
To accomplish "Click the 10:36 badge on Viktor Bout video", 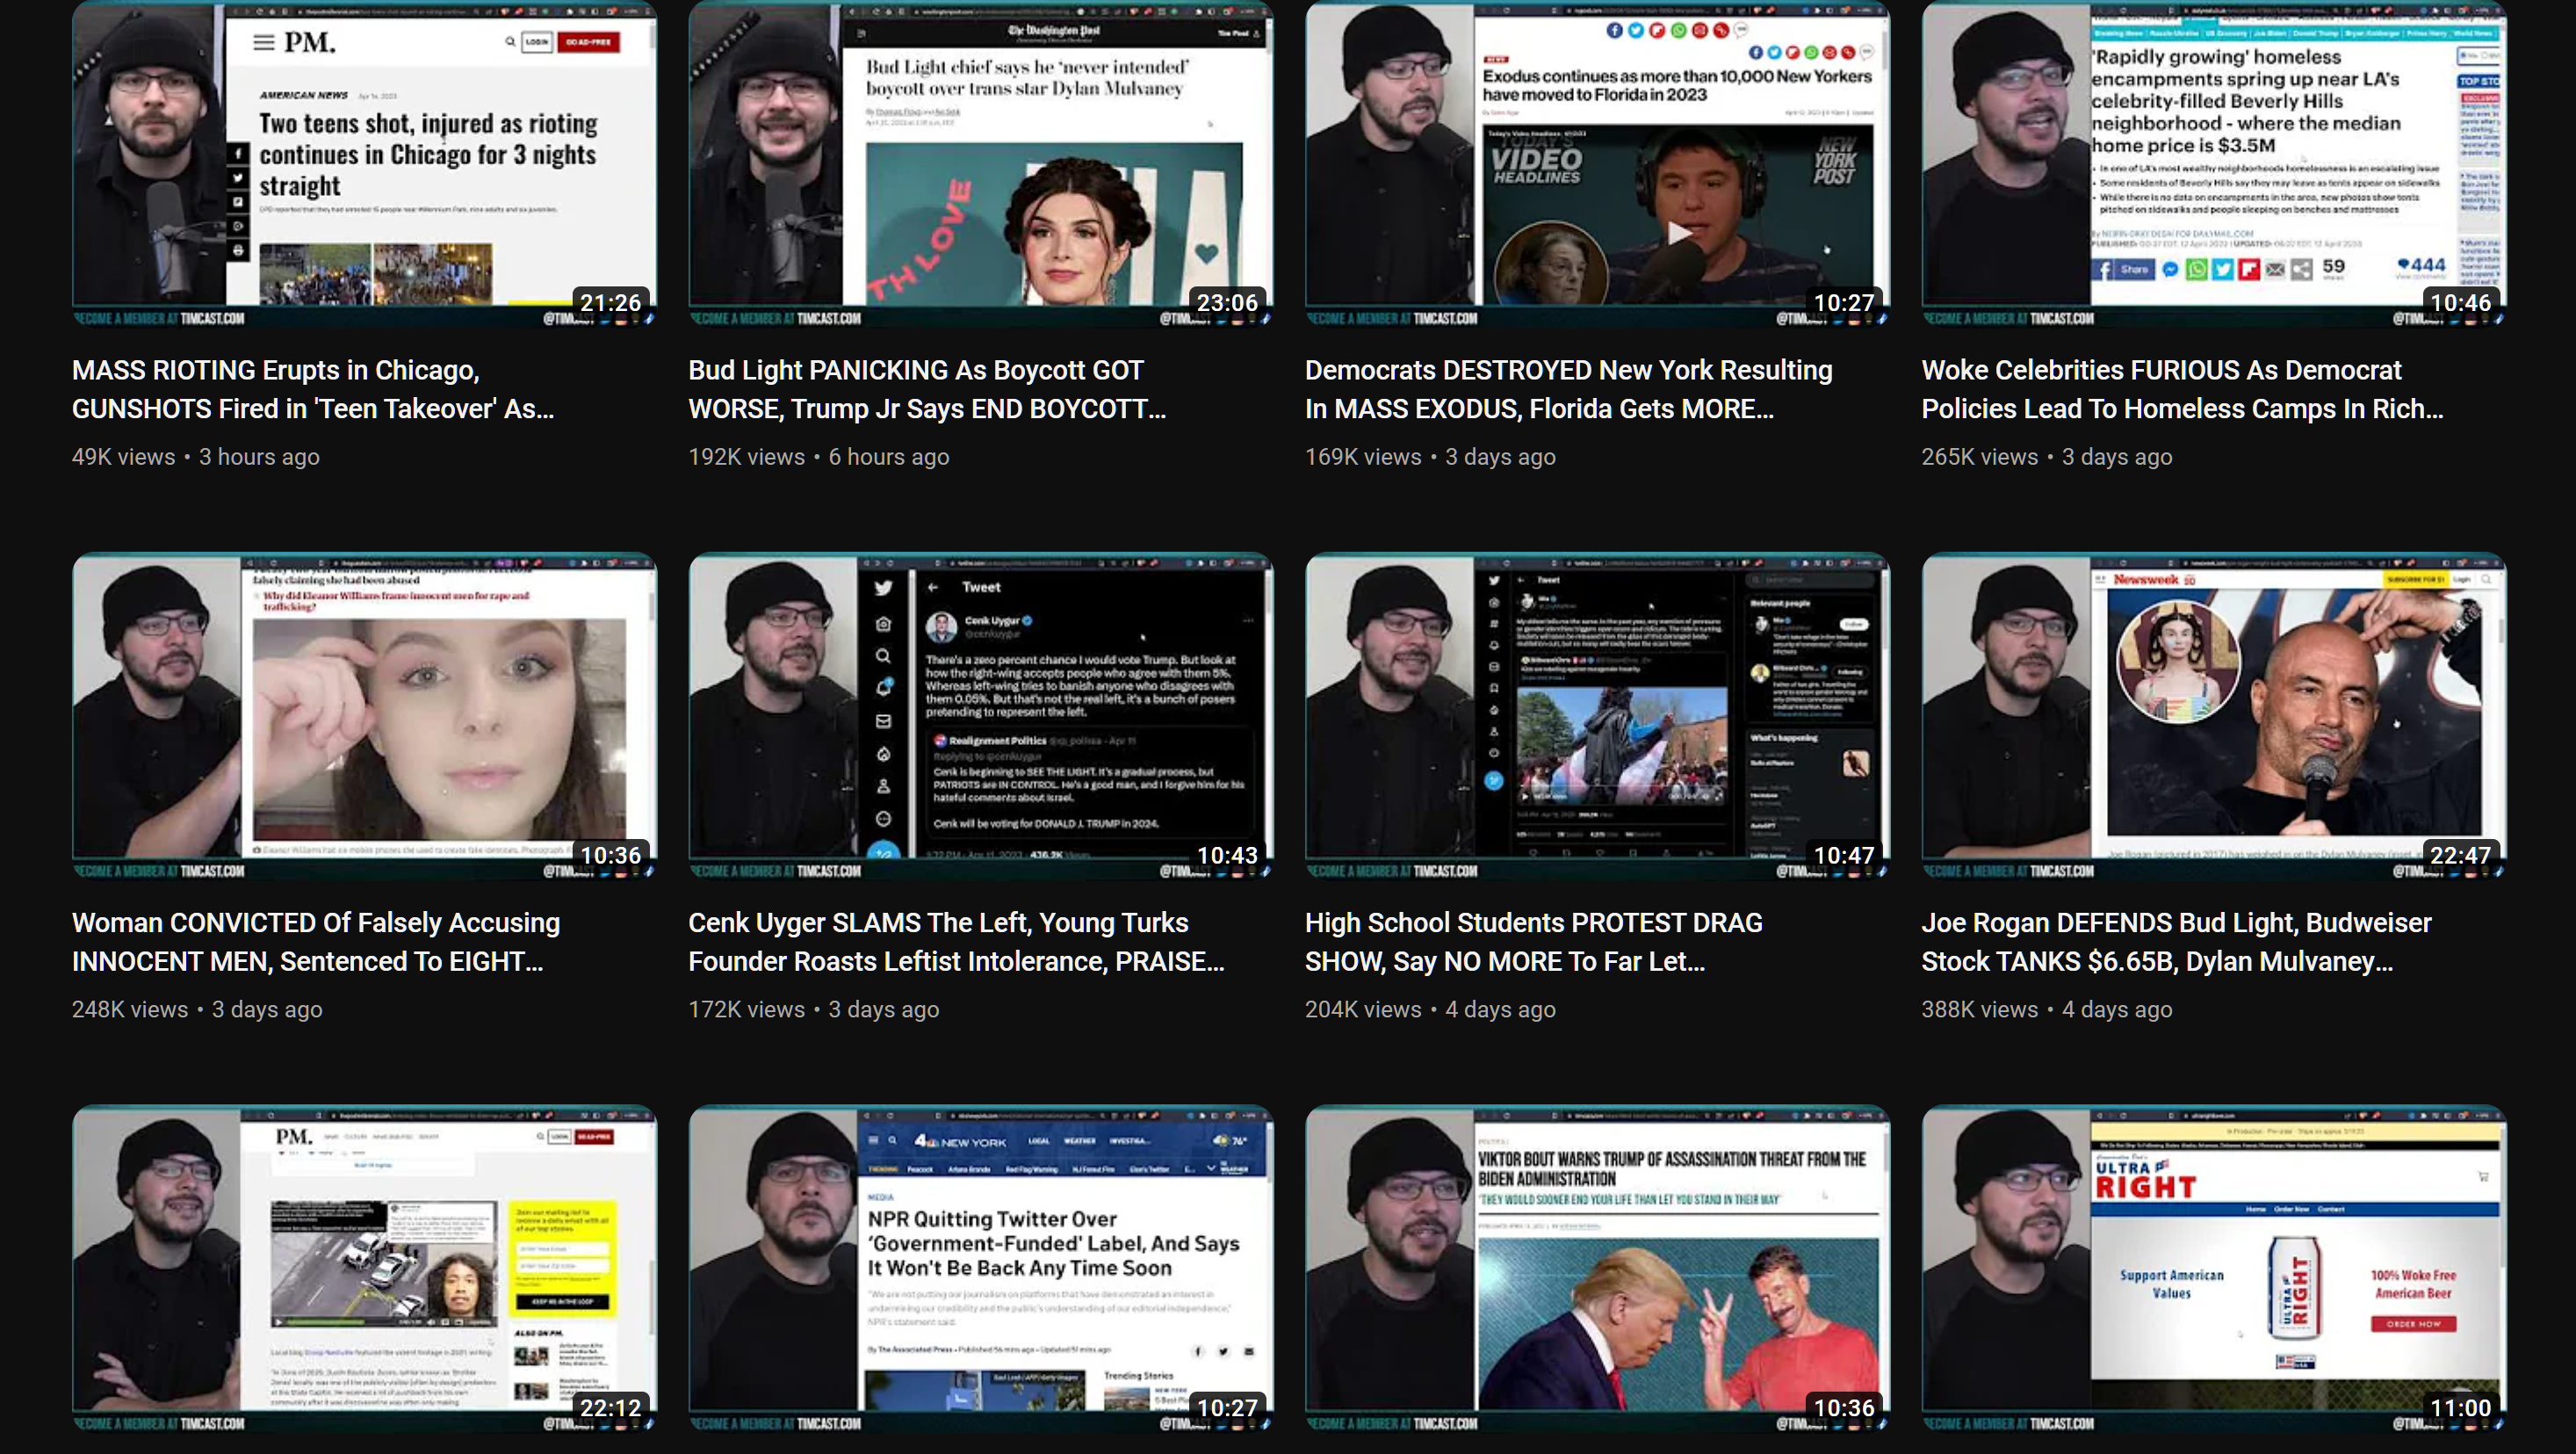I will pos(1844,1408).
